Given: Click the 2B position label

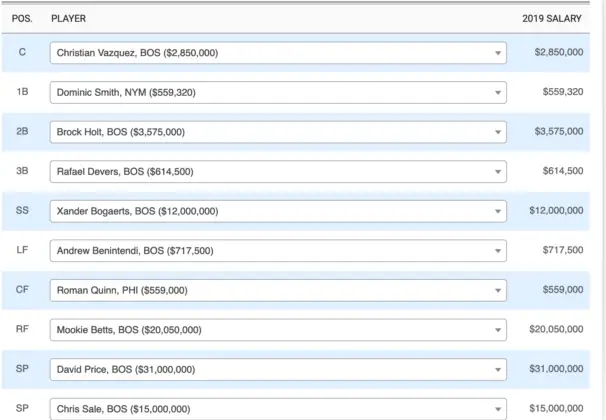Looking at the screenshot, I should (22, 131).
